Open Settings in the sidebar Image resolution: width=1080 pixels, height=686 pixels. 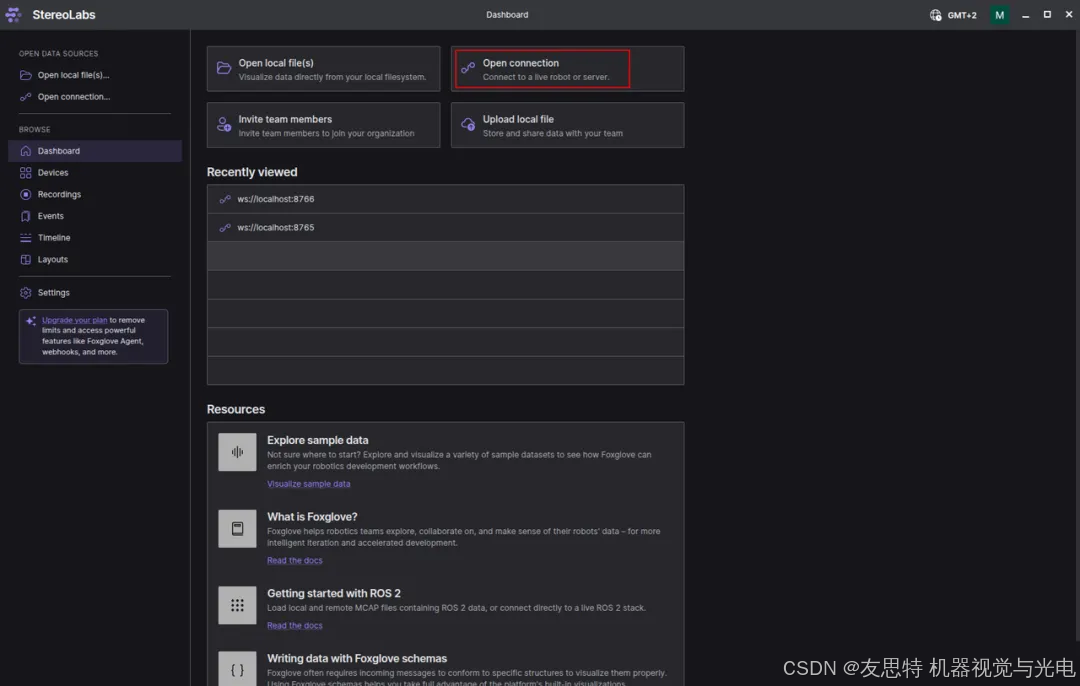pyautogui.click(x=95, y=293)
